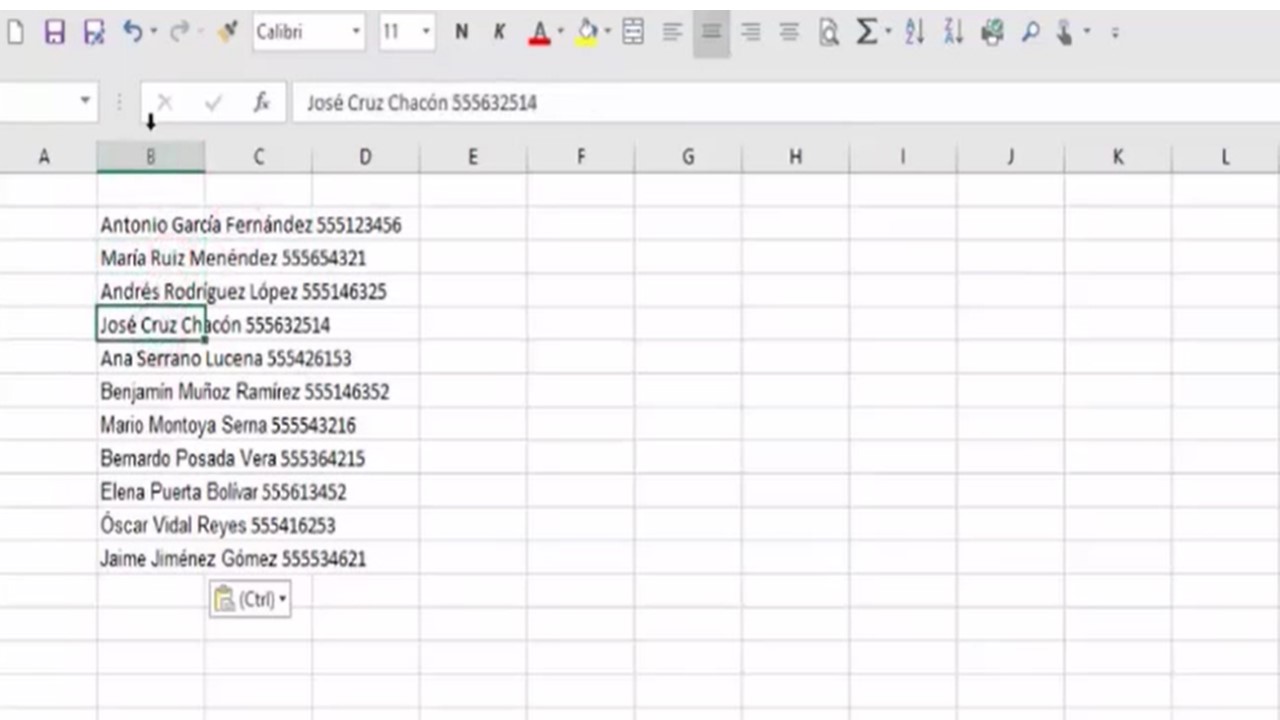Select cell with Óscar Vidal Reyes
Screen dimensions: 1280x720
(x=151, y=525)
